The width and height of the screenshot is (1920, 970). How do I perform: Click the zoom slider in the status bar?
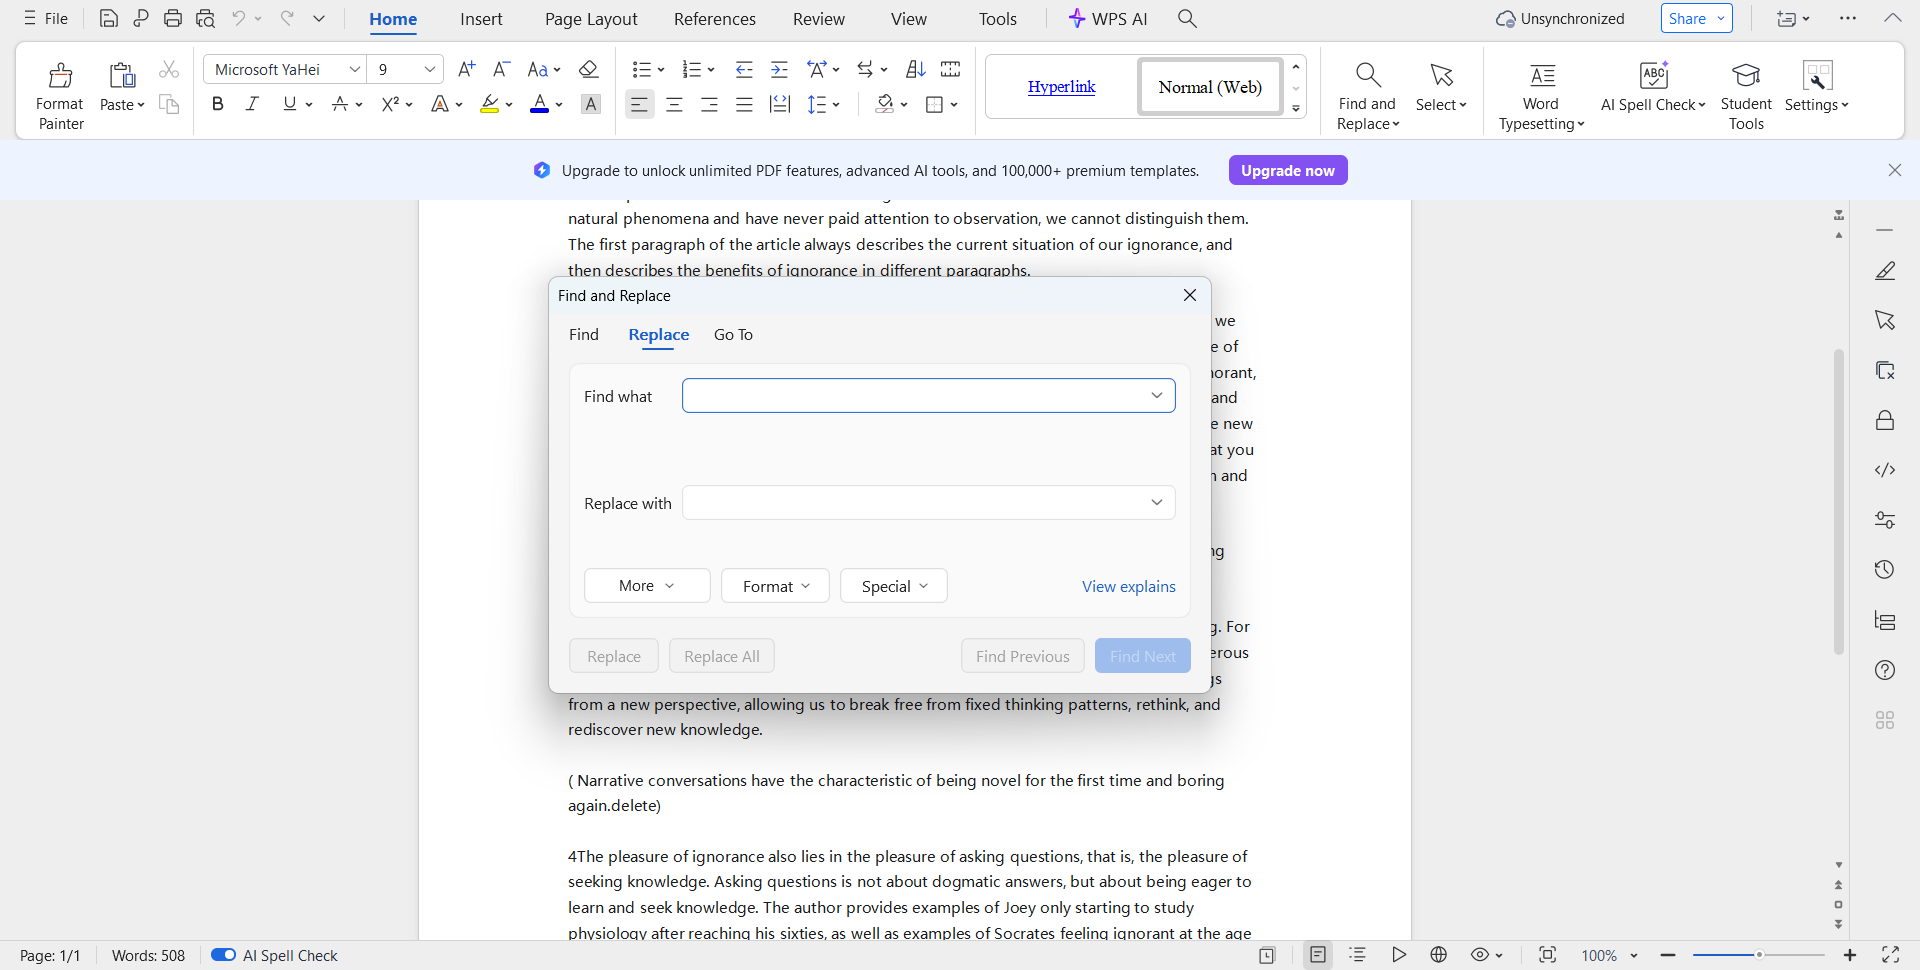(1758, 955)
